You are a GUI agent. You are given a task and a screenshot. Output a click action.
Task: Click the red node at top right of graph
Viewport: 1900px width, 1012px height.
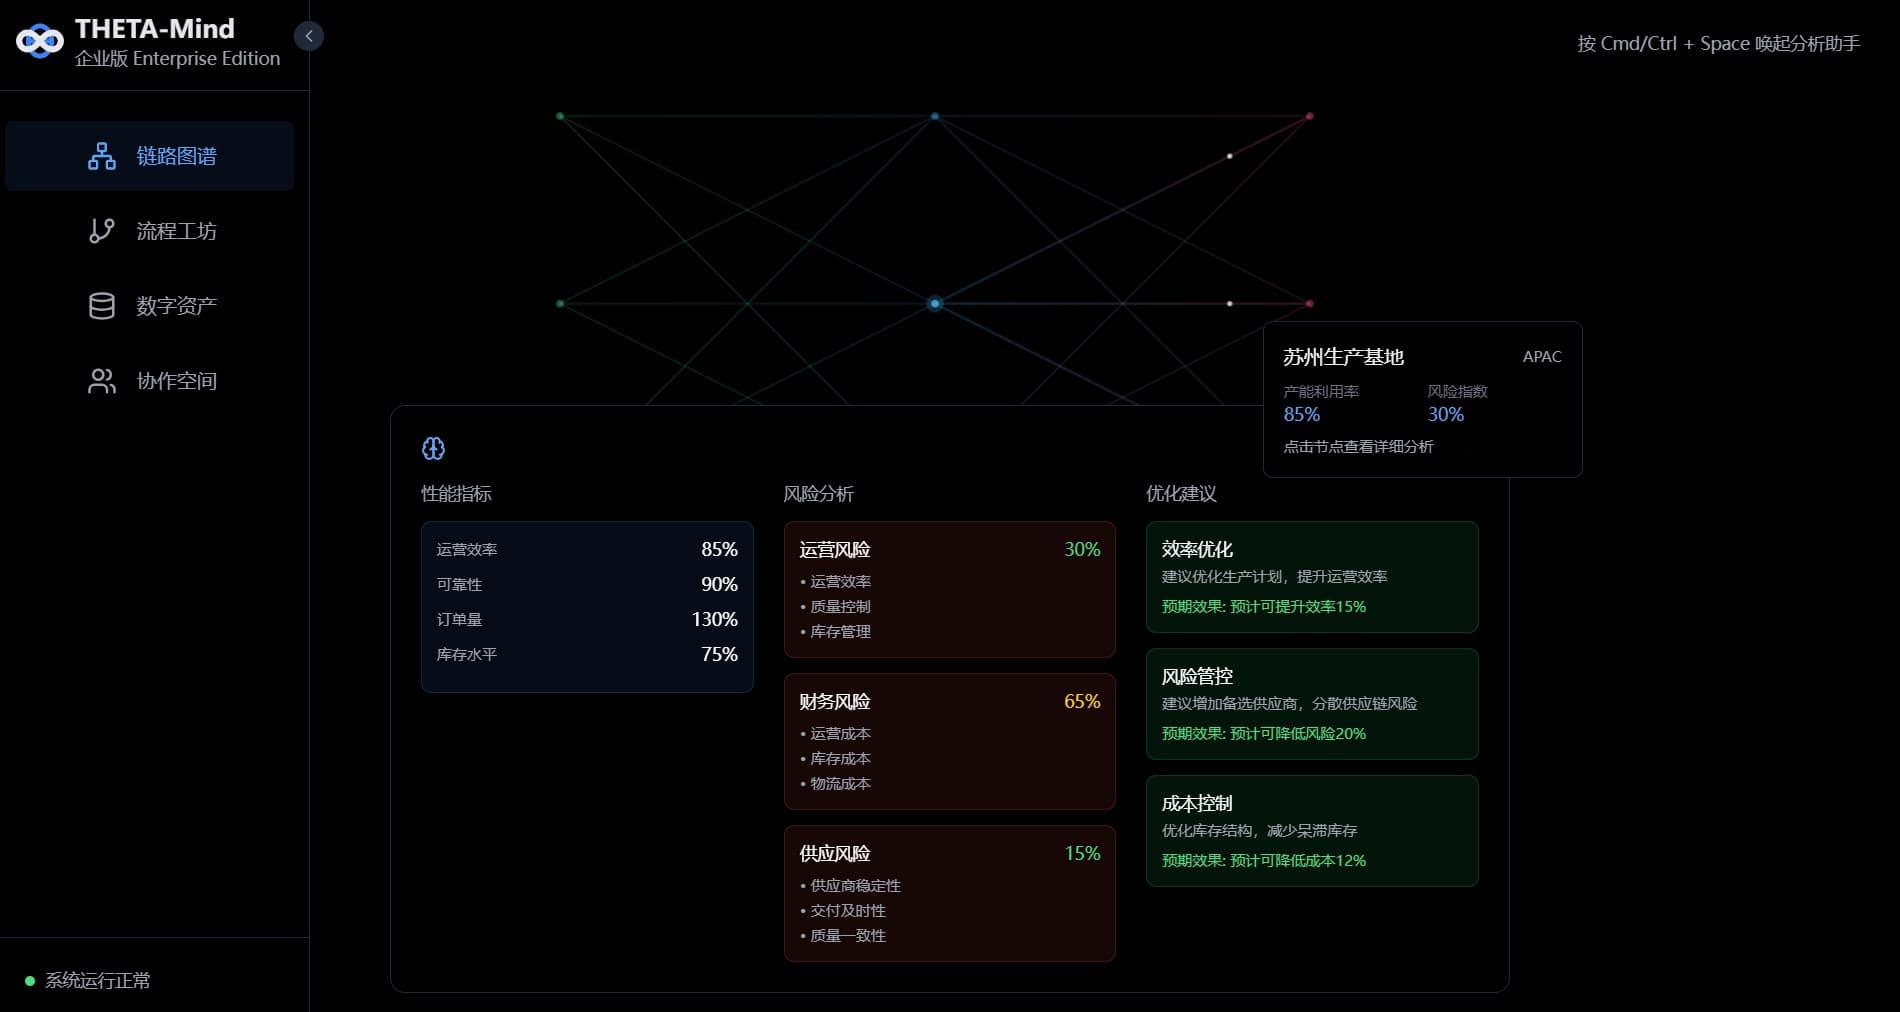tap(1310, 116)
